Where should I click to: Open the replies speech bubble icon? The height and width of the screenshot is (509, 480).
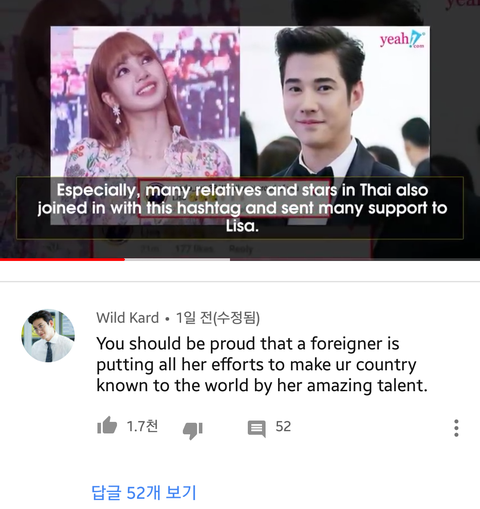tap(257, 428)
